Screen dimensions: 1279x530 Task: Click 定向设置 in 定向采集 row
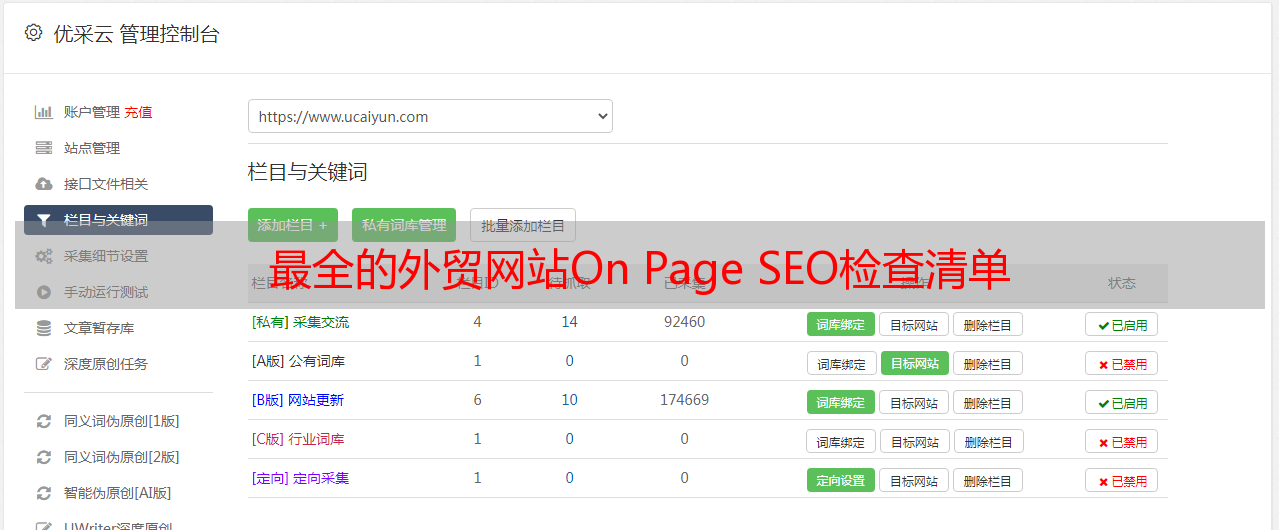point(841,480)
